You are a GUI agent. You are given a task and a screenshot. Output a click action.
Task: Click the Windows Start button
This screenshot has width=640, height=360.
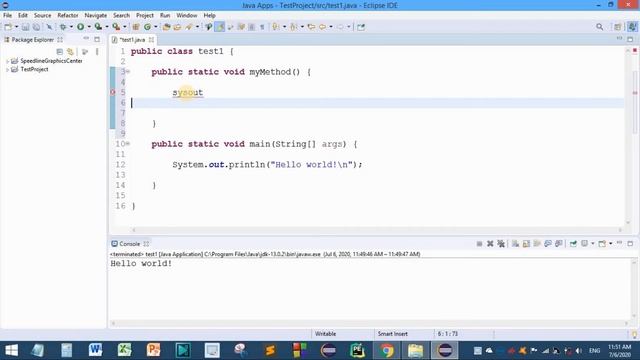point(11,350)
